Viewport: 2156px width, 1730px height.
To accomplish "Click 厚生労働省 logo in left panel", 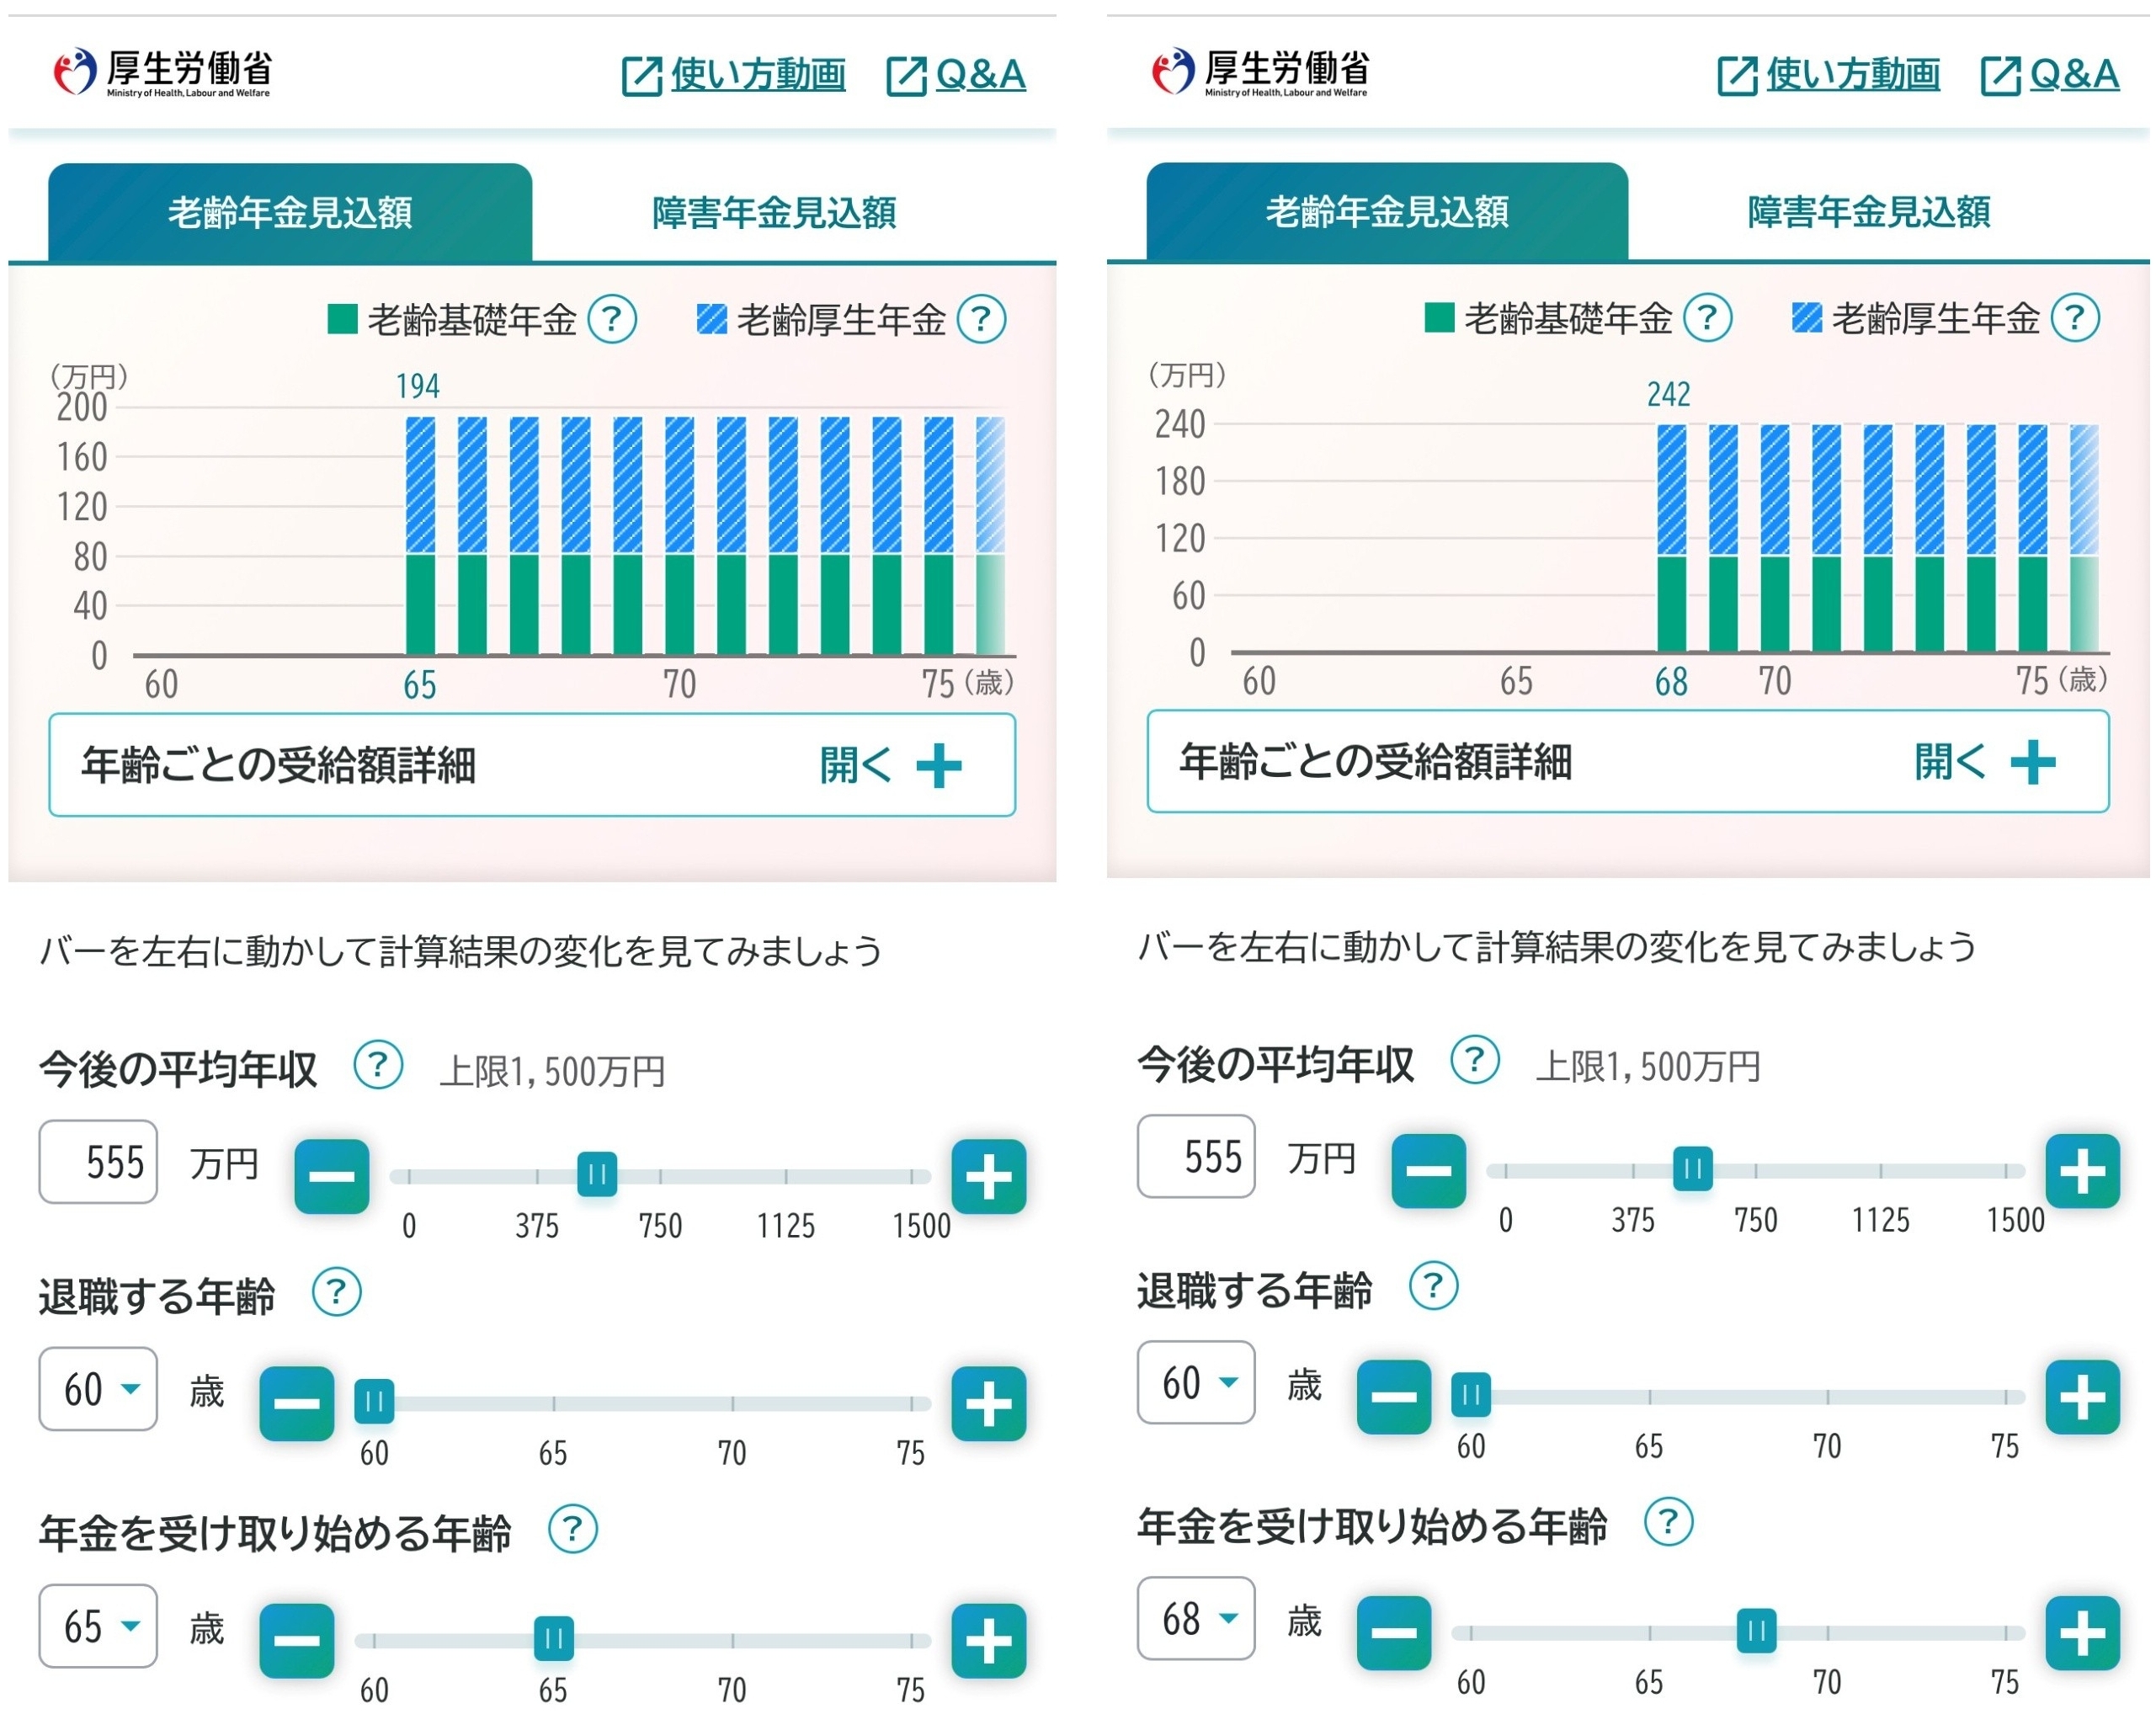I will coord(162,73).
